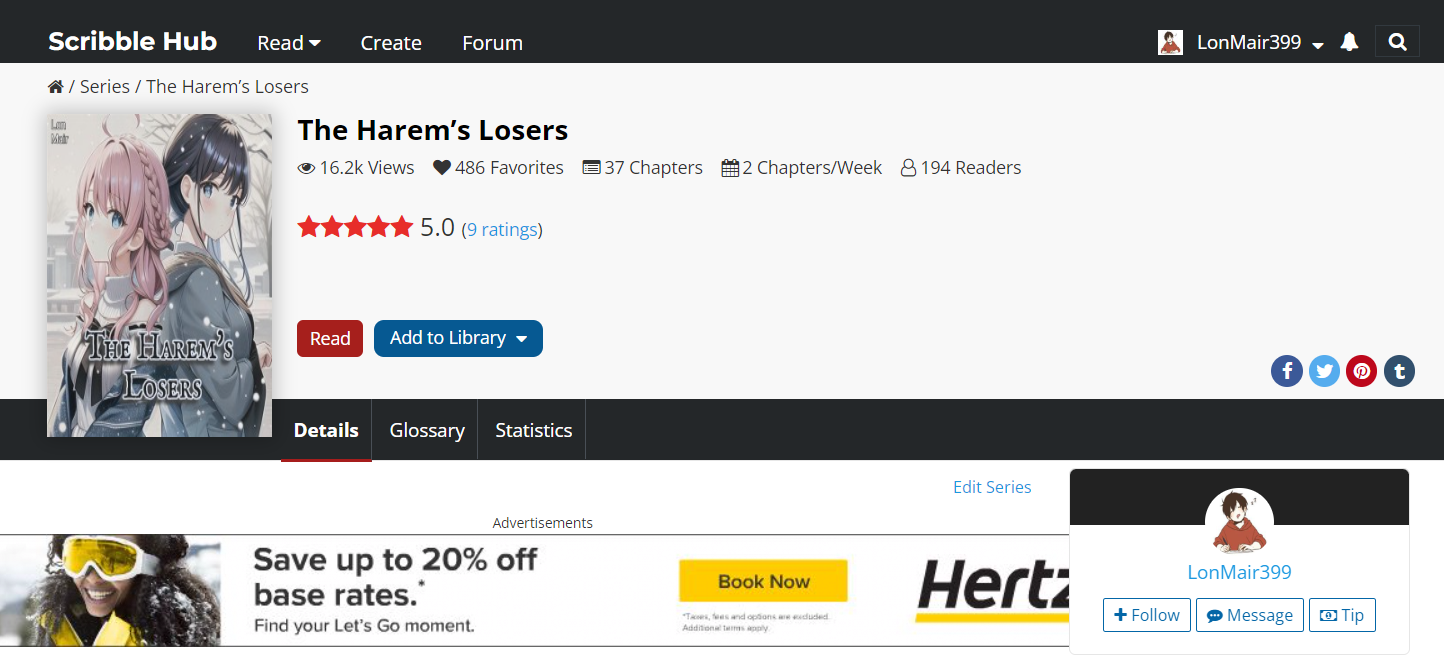This screenshot has height=658, width=1444.
Task: Share series on Twitter
Action: (x=1324, y=371)
